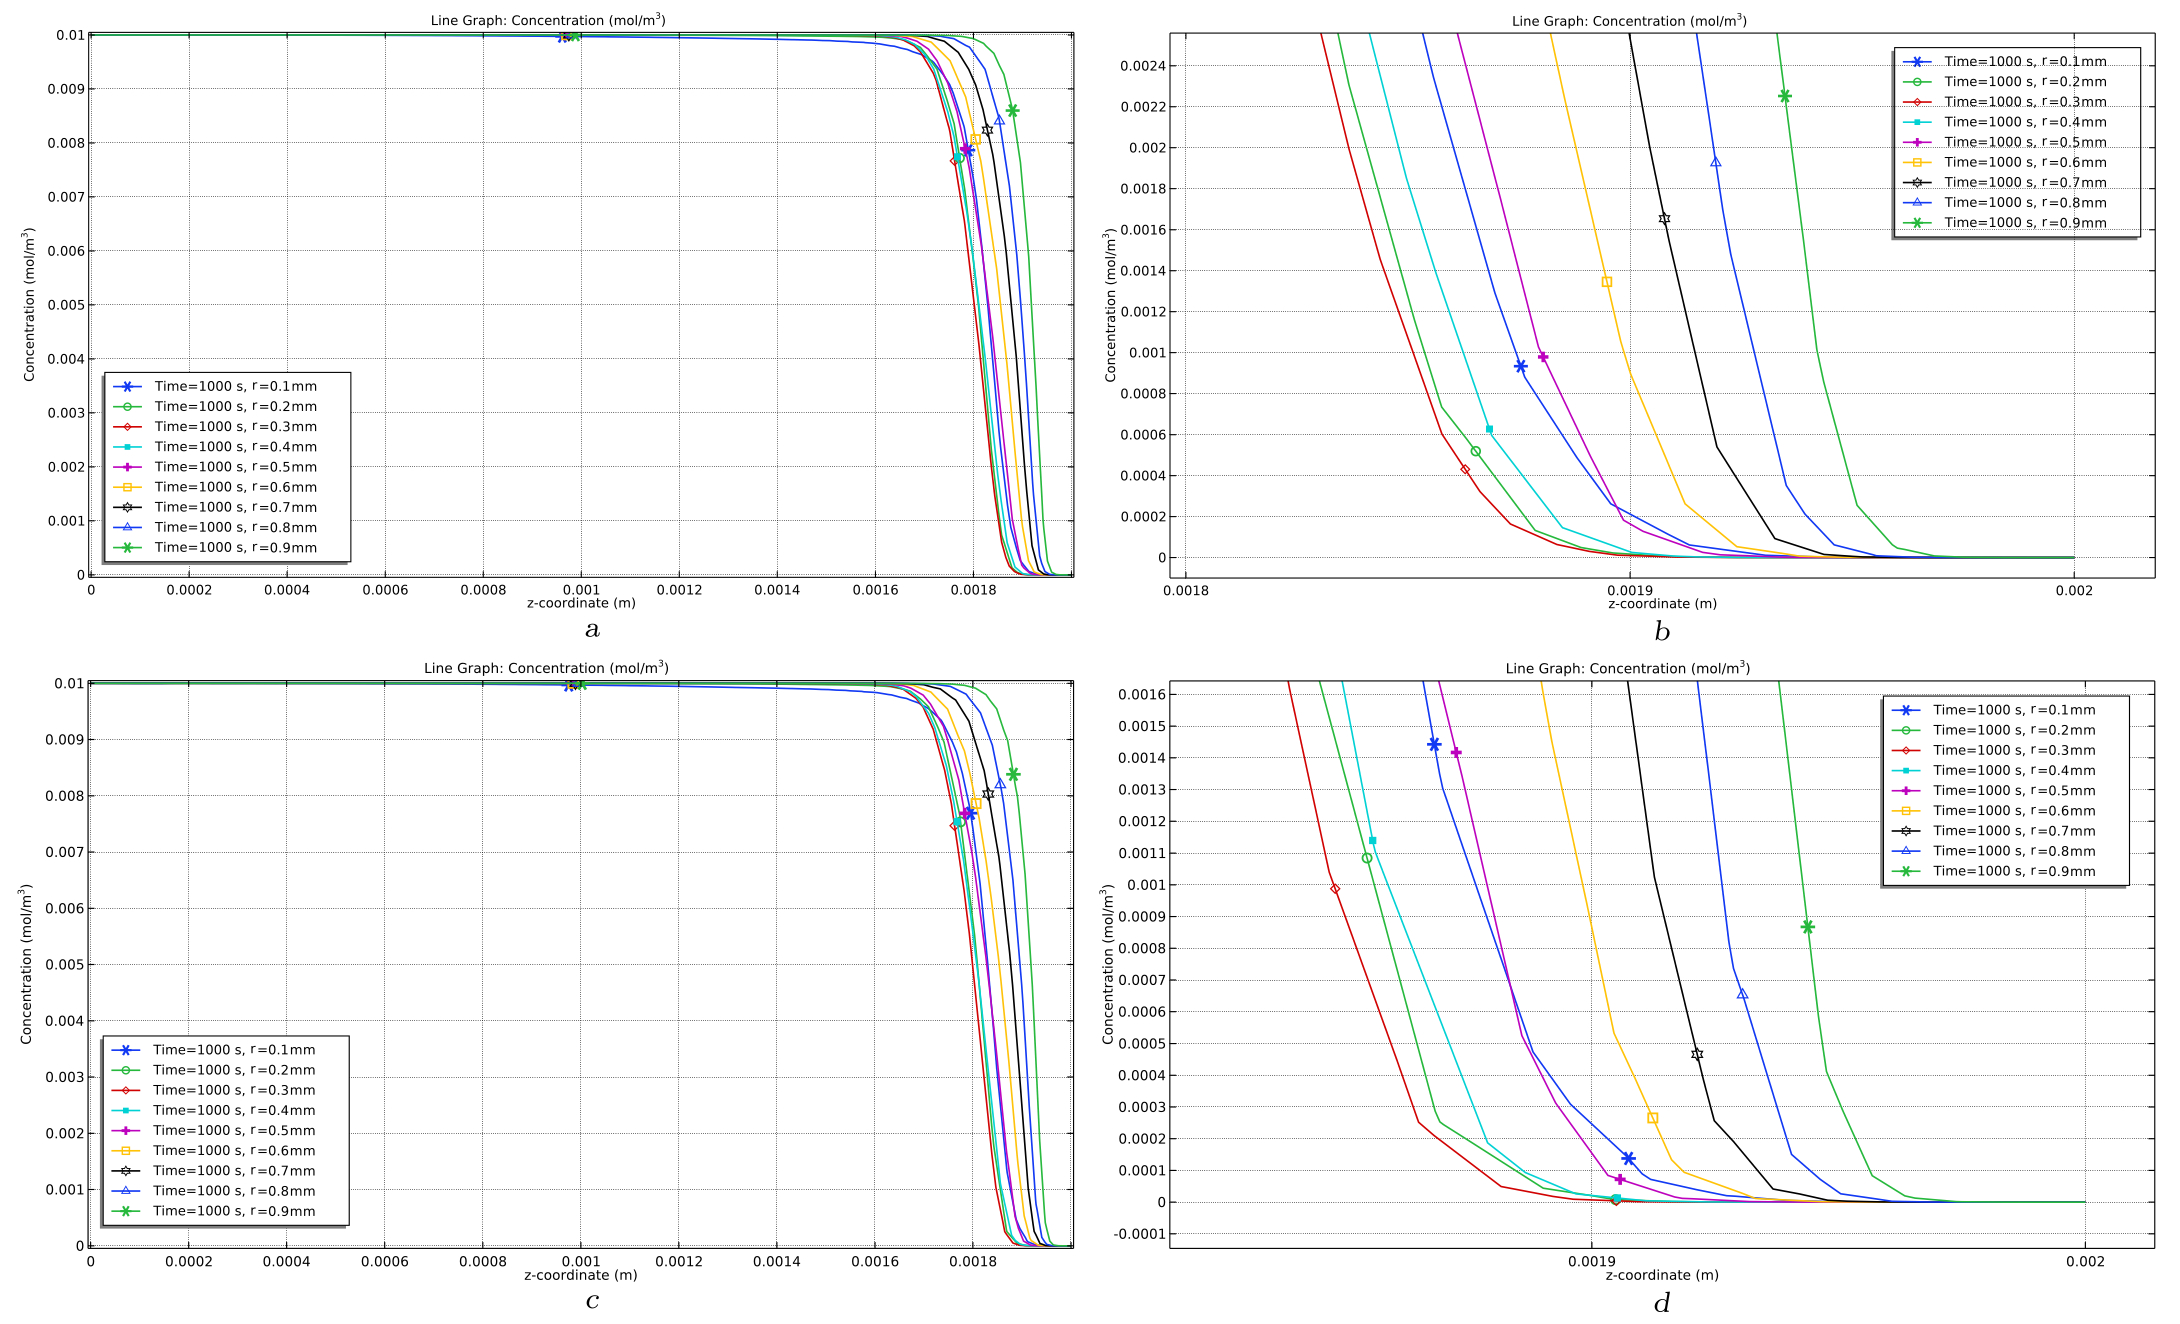Viewport: 2180px width, 1324px height.
Task: Select the r=0.9mm legend entry in plot b
Action: pos(2024,223)
